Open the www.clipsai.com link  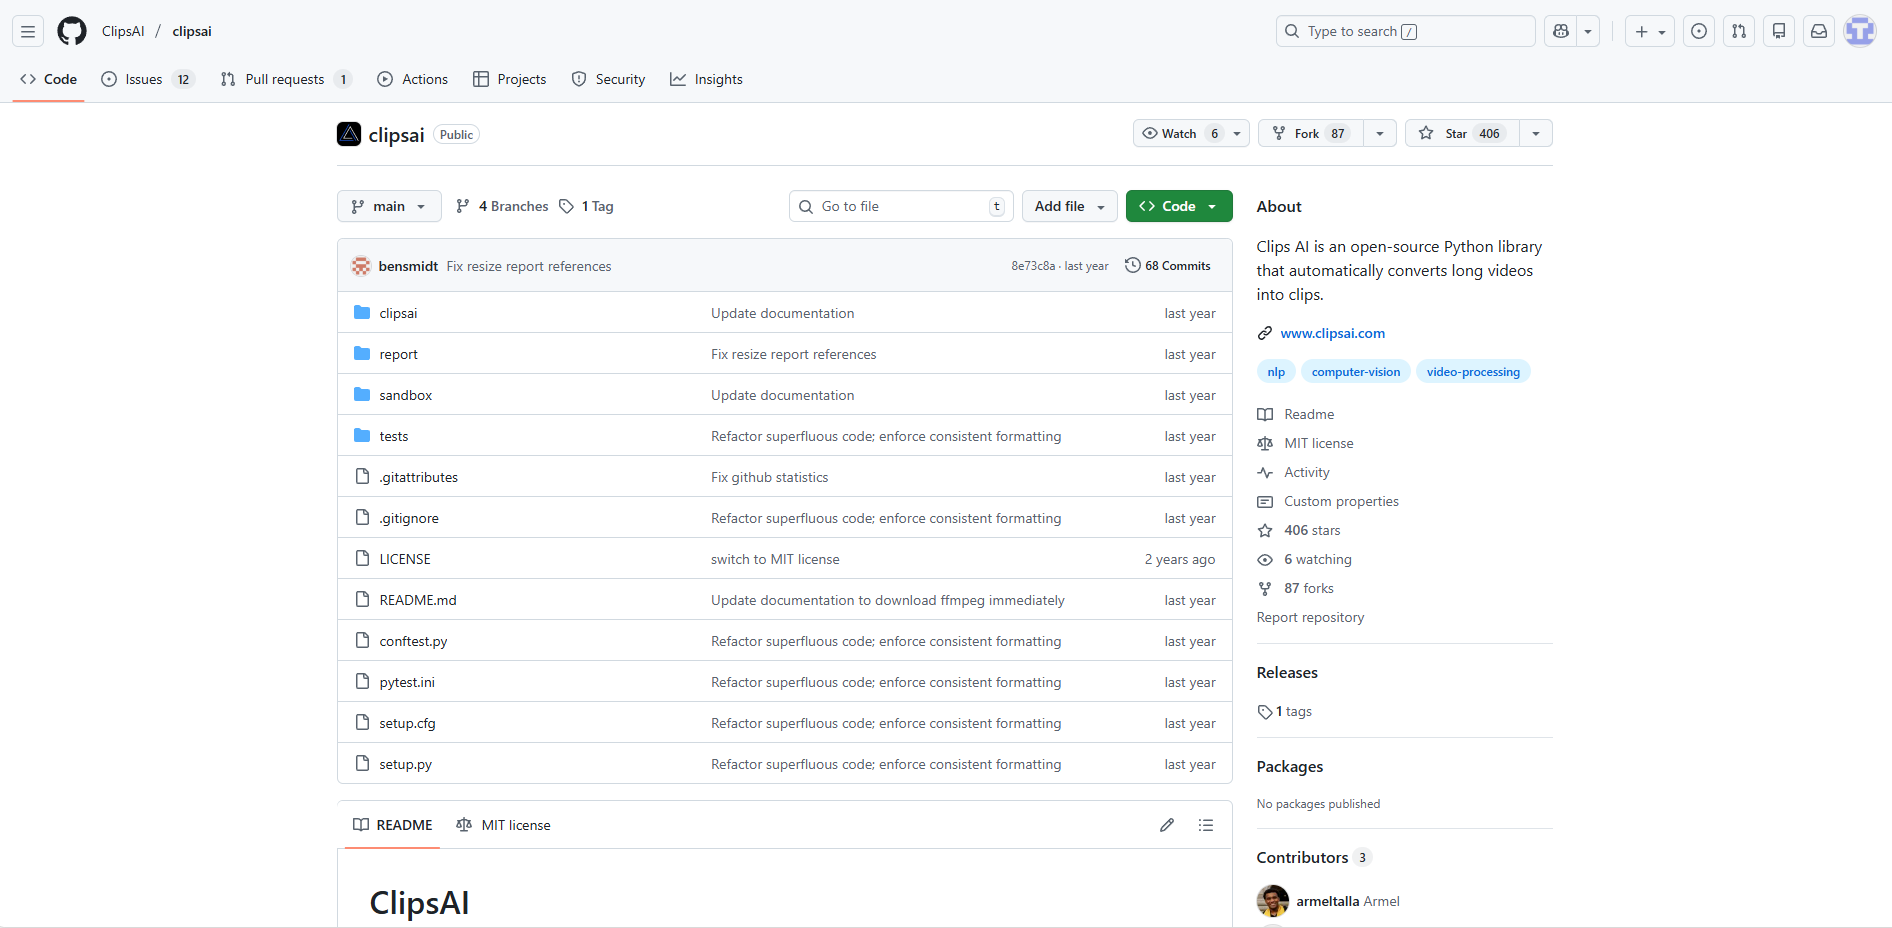tap(1332, 333)
